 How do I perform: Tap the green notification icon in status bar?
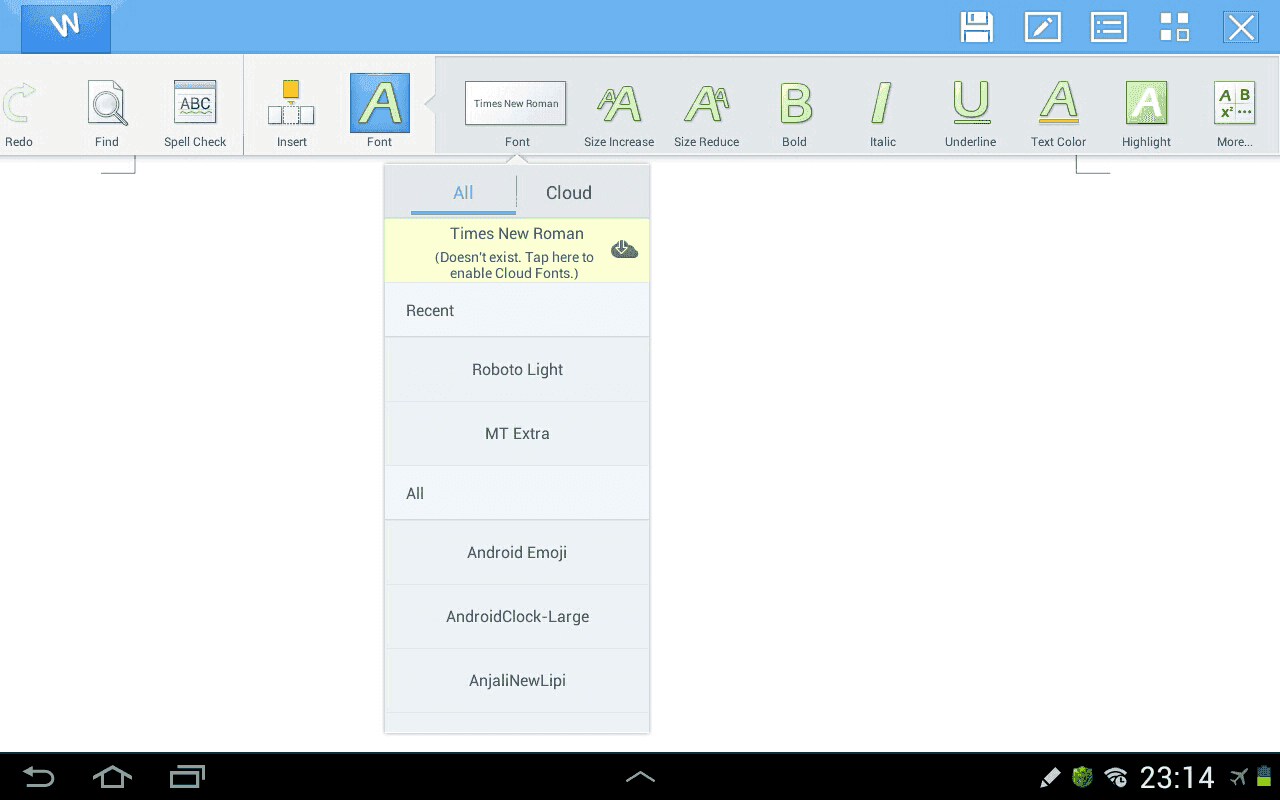[1082, 777]
